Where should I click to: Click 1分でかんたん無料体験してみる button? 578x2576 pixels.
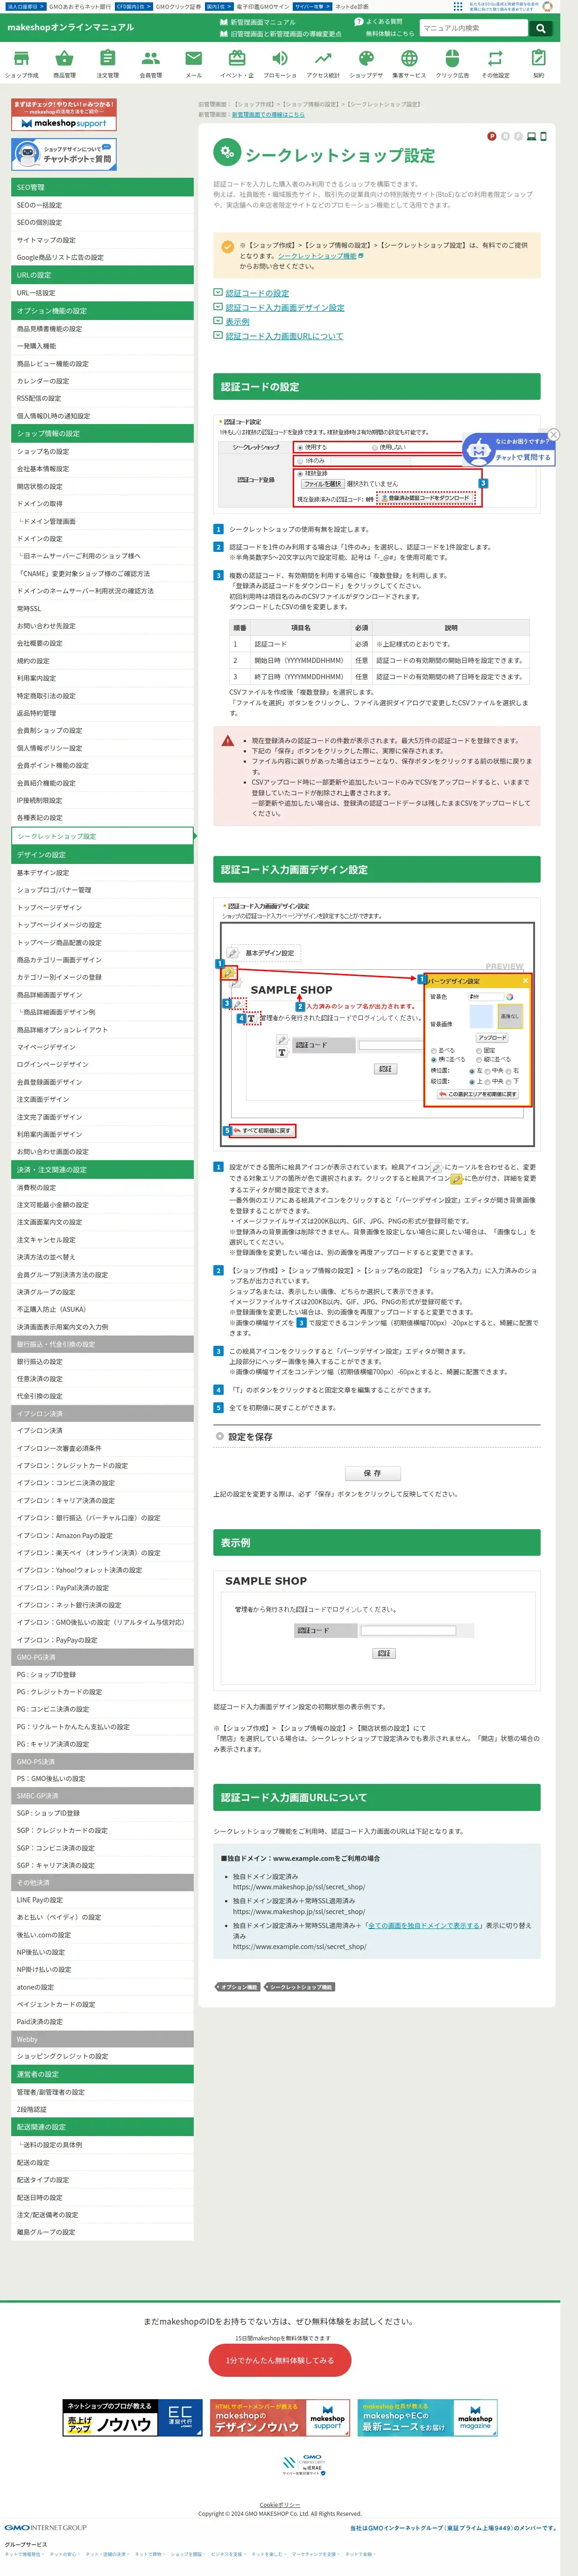279,2360
